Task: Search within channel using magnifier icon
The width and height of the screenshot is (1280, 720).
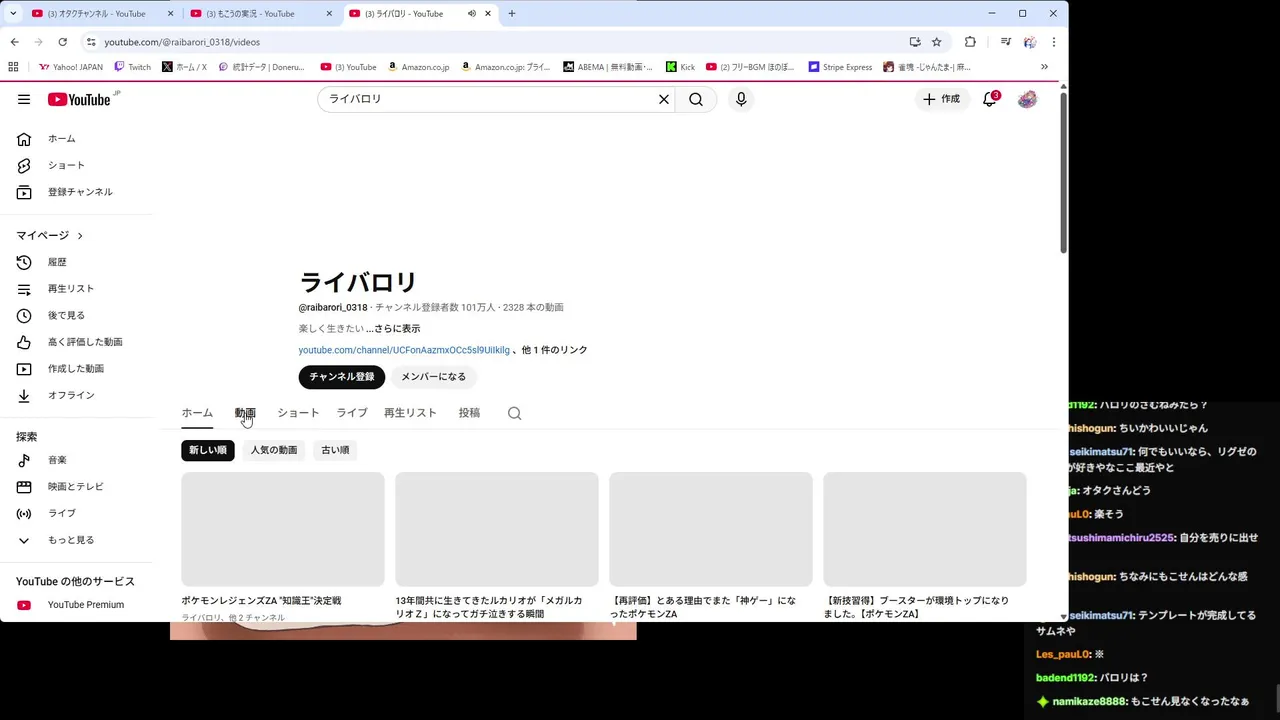Action: point(514,413)
